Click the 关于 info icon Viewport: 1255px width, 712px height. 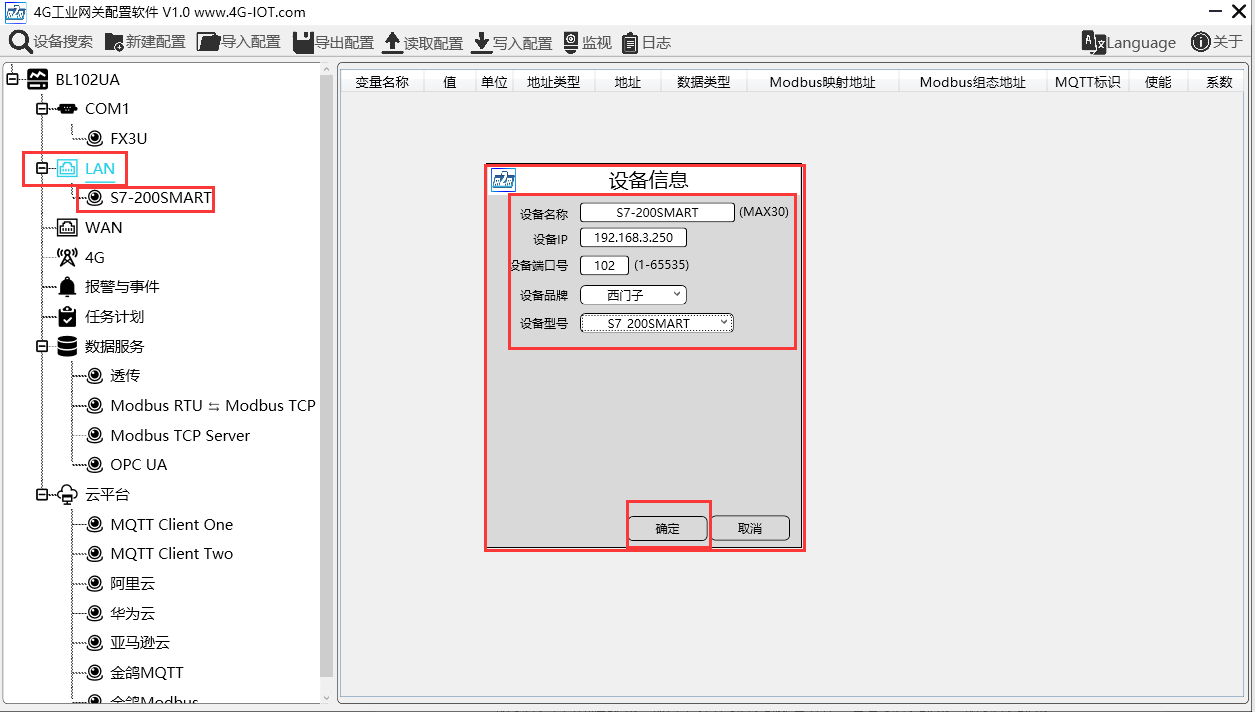tap(1201, 42)
